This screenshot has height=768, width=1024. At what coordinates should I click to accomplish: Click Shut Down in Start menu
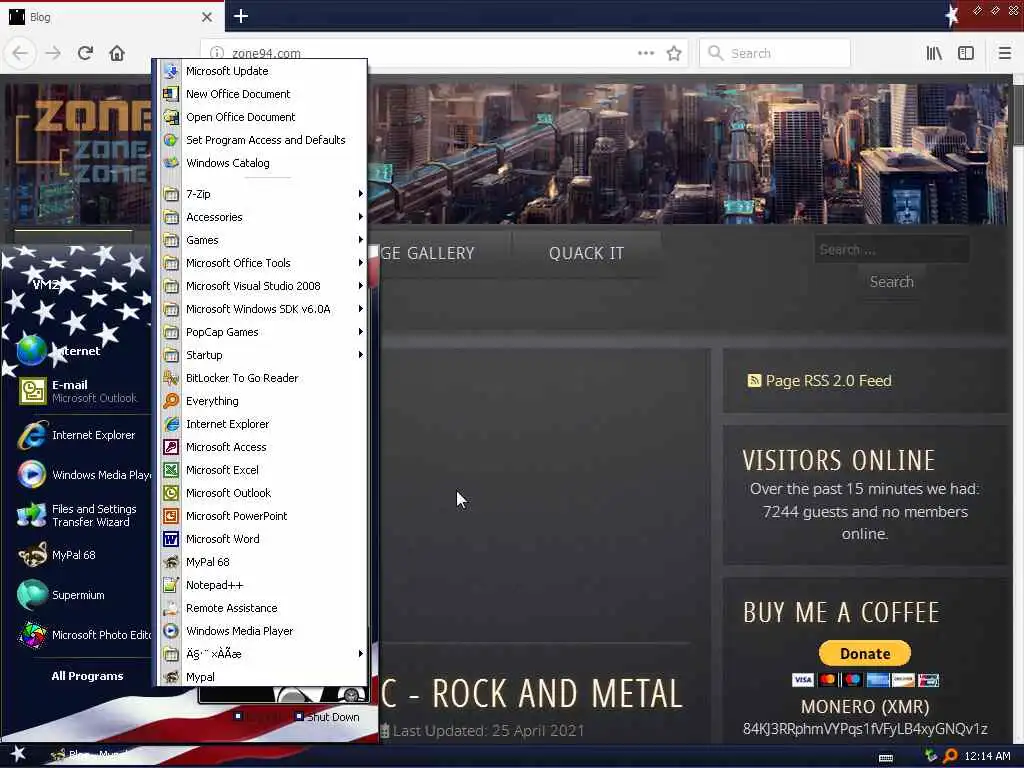(x=327, y=717)
